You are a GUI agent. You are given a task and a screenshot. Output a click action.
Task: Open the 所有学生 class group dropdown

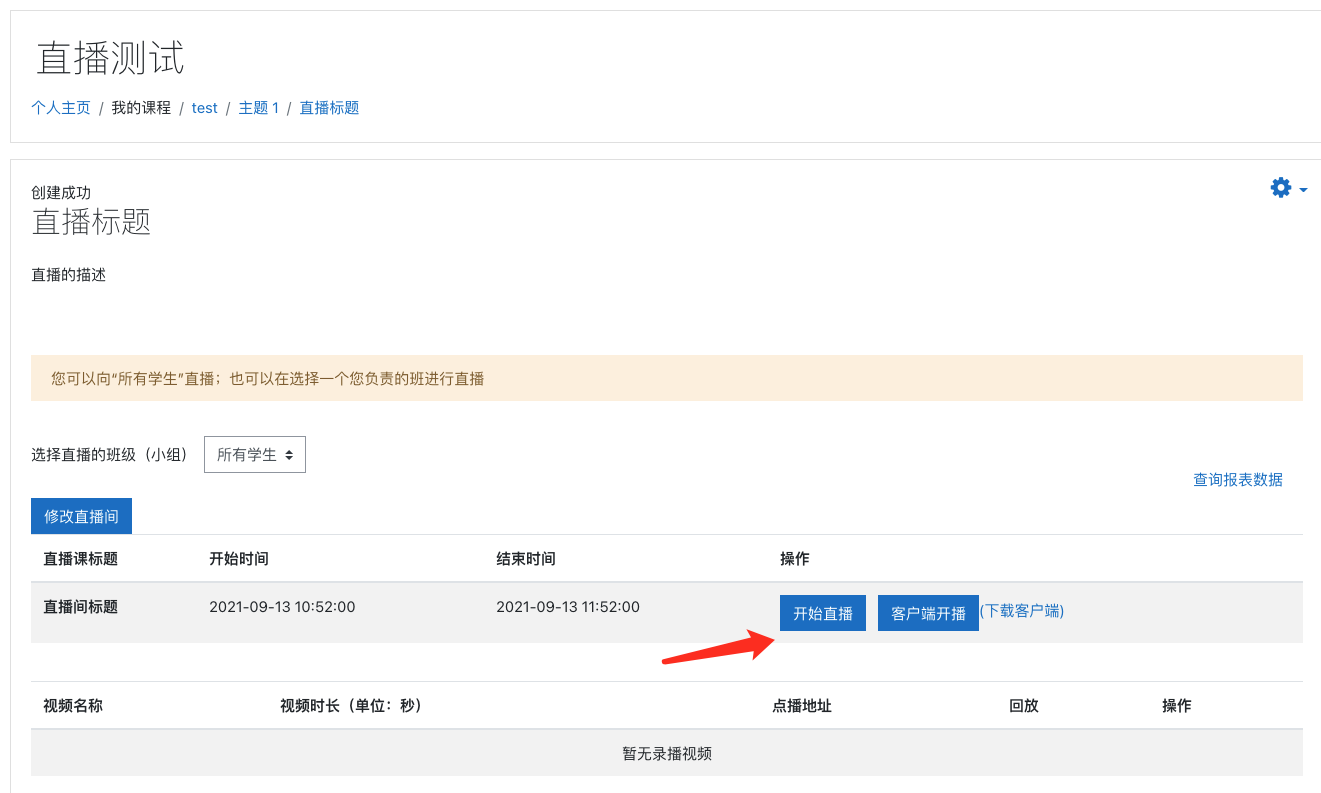(255, 454)
